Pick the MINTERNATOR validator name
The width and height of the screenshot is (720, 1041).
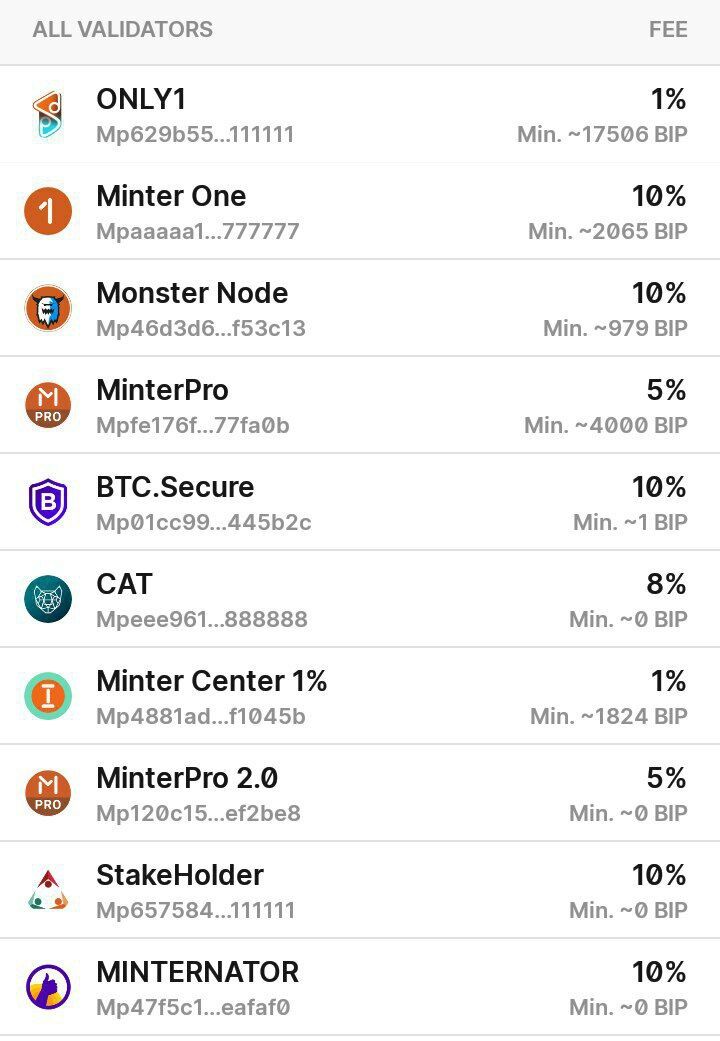tap(197, 972)
